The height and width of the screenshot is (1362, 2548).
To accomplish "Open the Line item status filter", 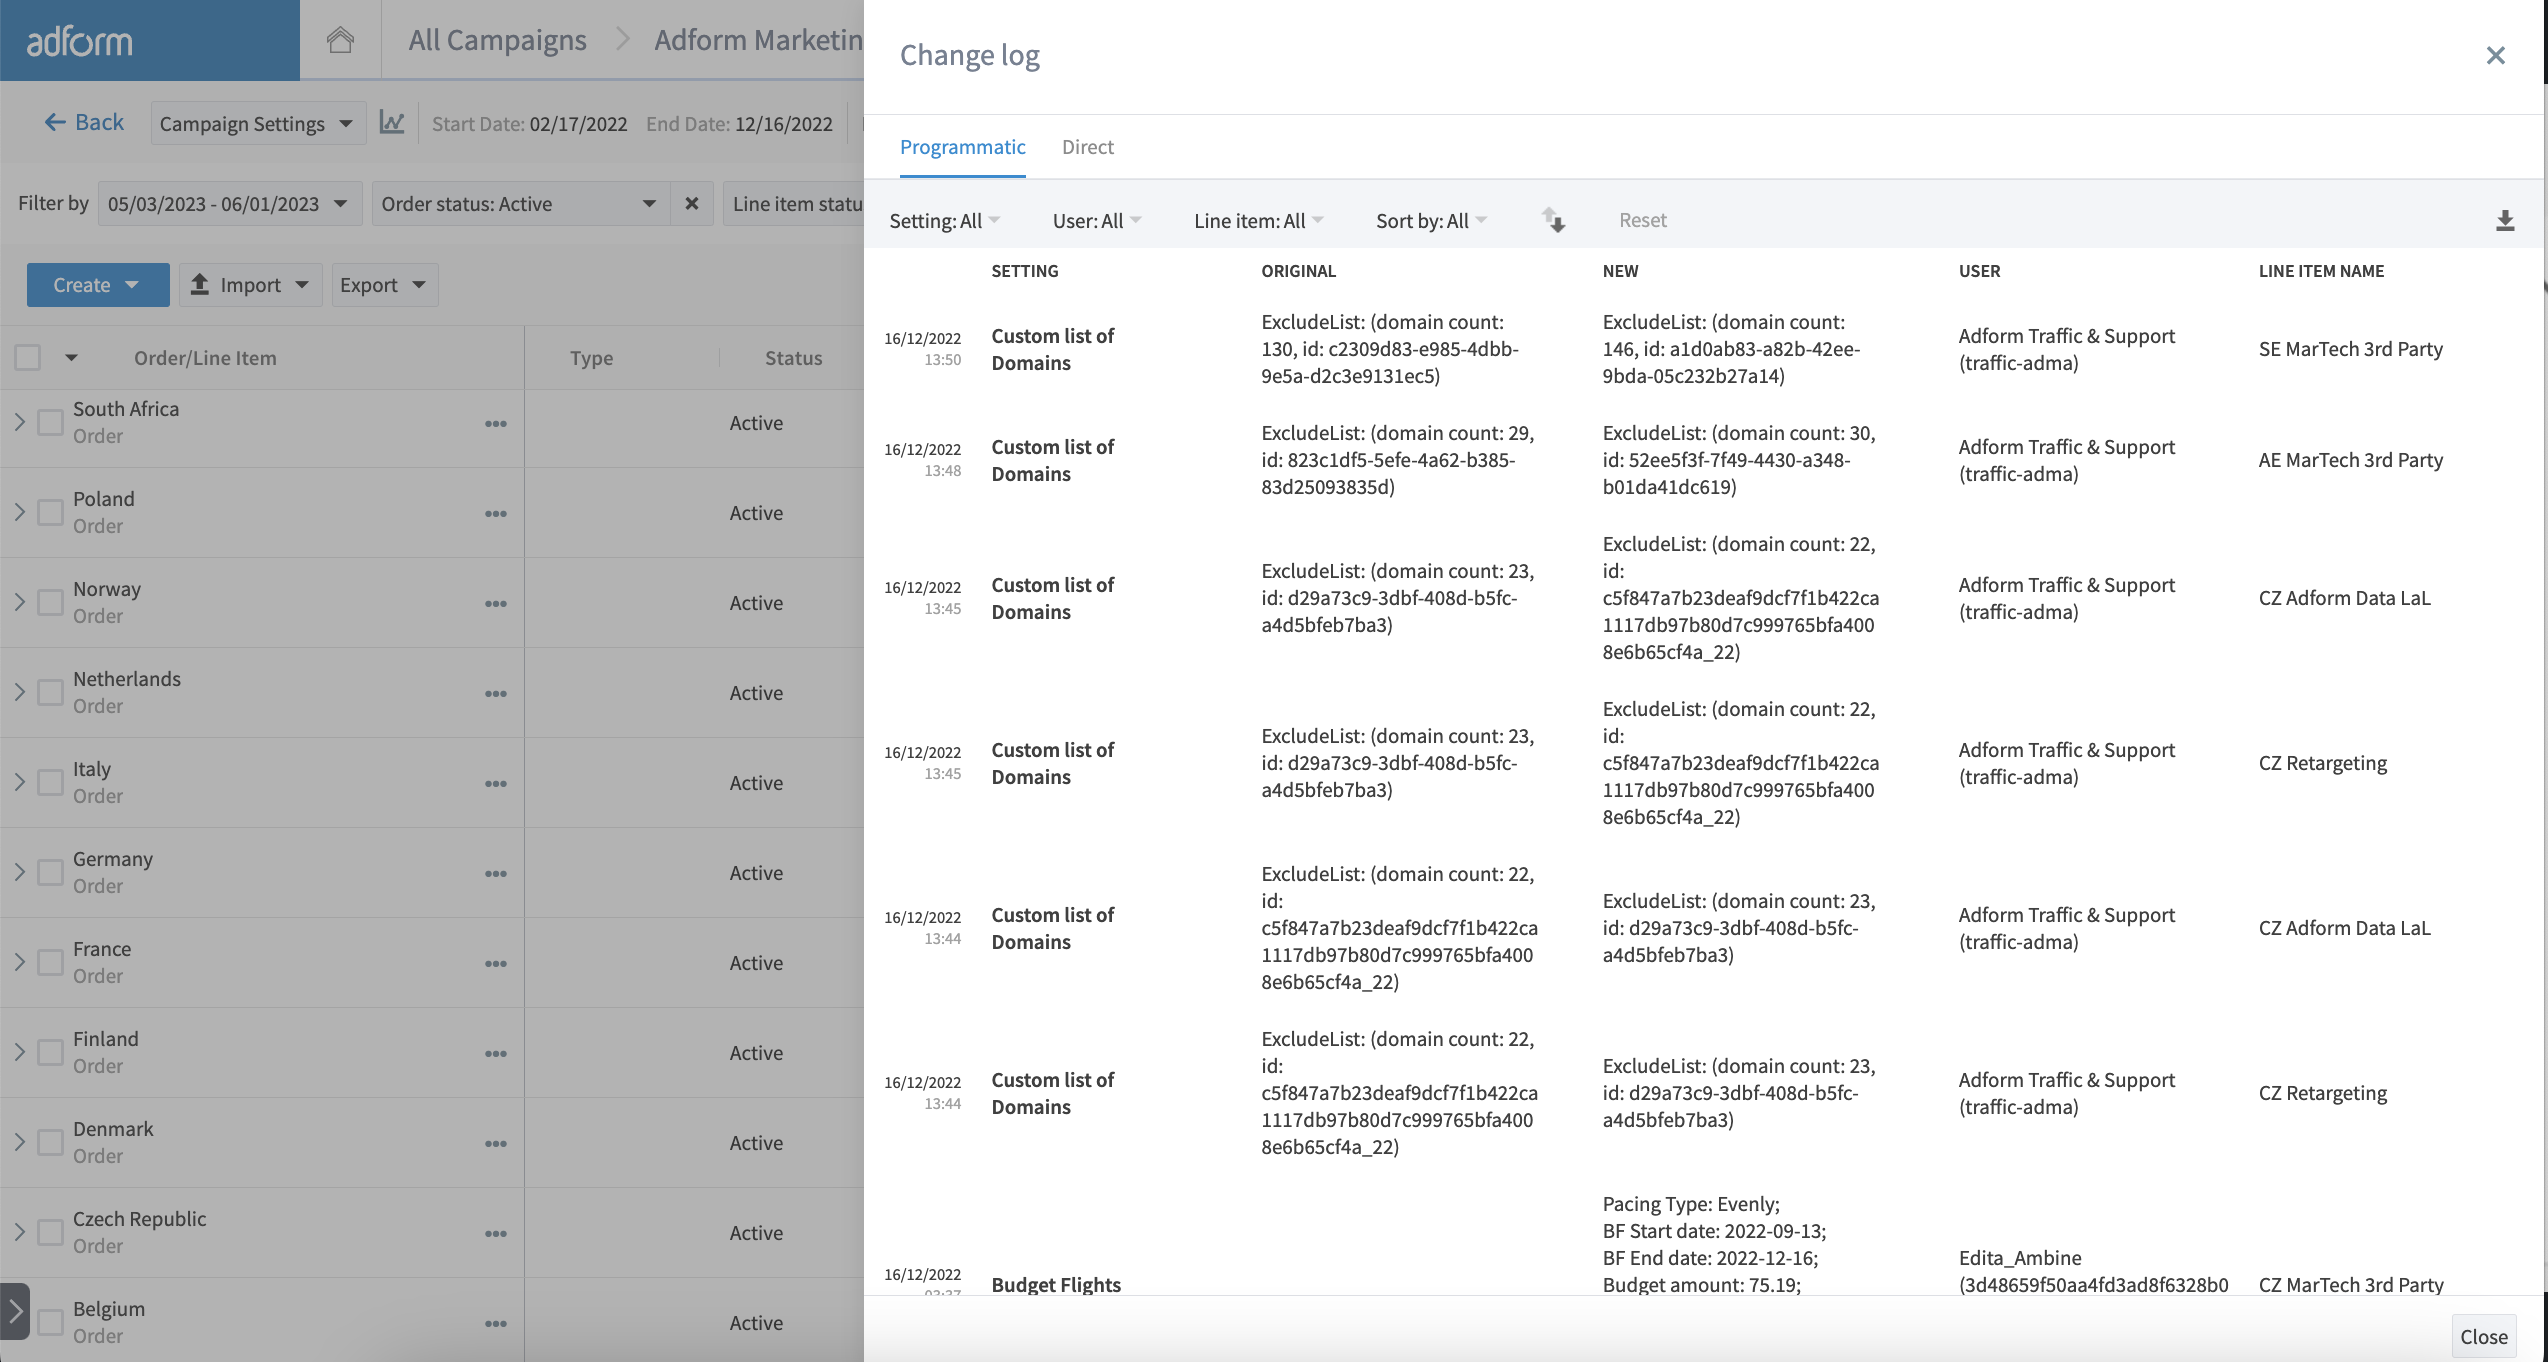I will [x=794, y=203].
